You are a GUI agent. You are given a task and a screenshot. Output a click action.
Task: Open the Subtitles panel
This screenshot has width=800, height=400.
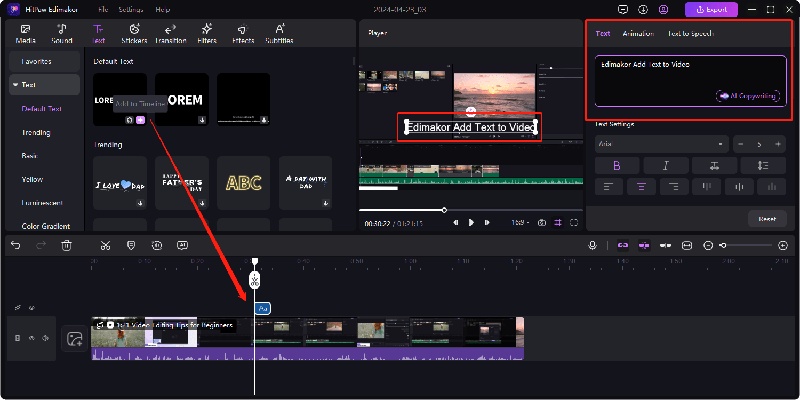(279, 34)
